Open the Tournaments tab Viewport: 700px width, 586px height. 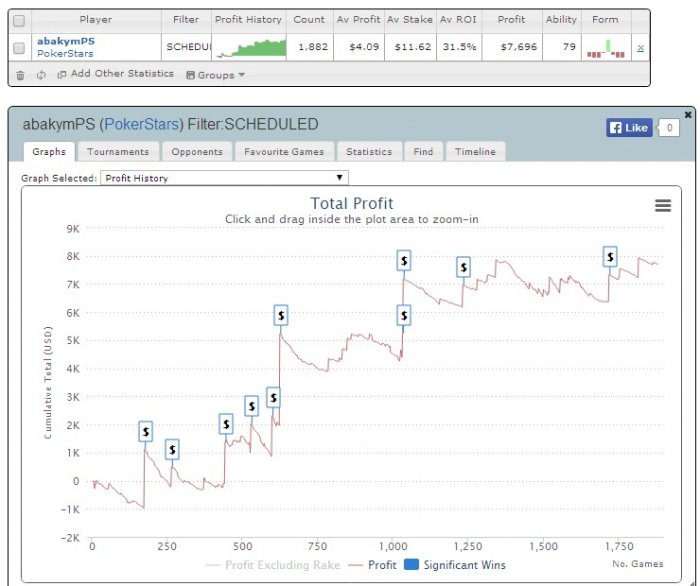118,152
